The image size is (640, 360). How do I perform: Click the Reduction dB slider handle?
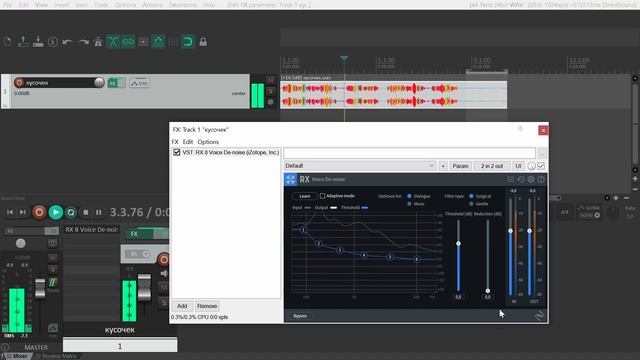[x=488, y=291]
